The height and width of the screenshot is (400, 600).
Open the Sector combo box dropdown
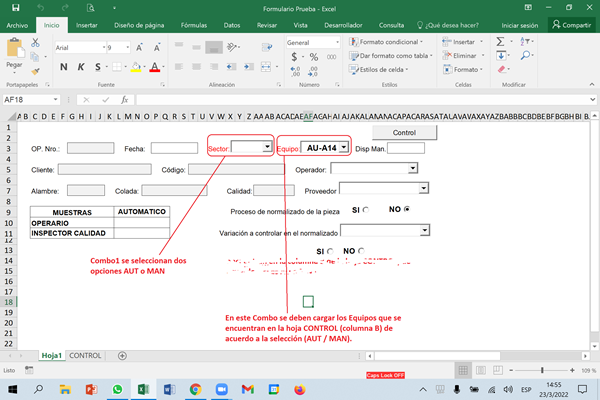point(266,147)
